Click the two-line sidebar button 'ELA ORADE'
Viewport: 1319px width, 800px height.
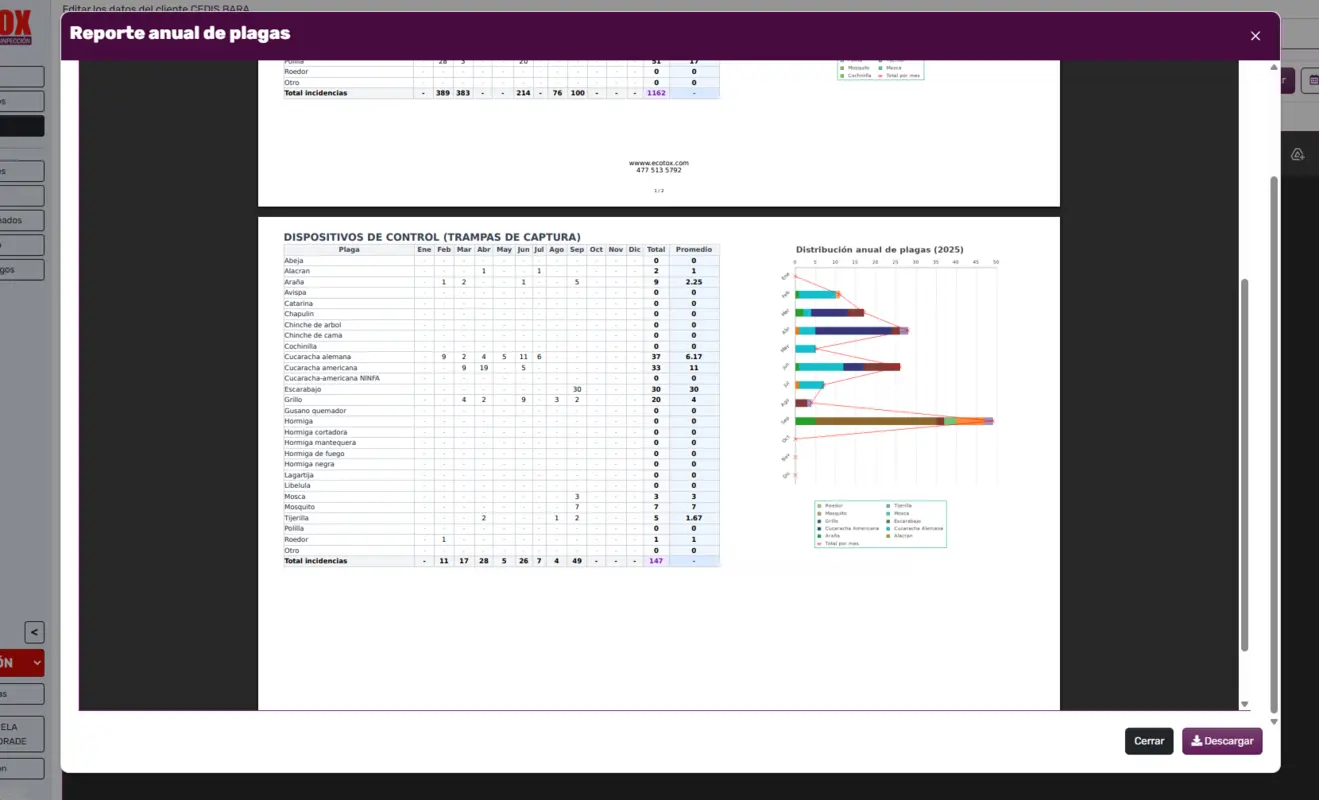22,734
